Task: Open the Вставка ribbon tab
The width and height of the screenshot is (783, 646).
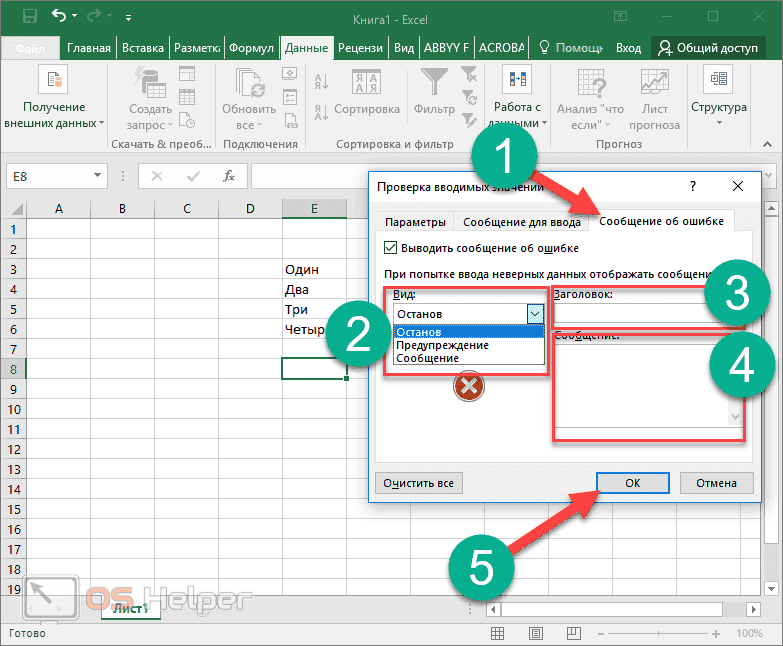Action: pyautogui.click(x=143, y=48)
